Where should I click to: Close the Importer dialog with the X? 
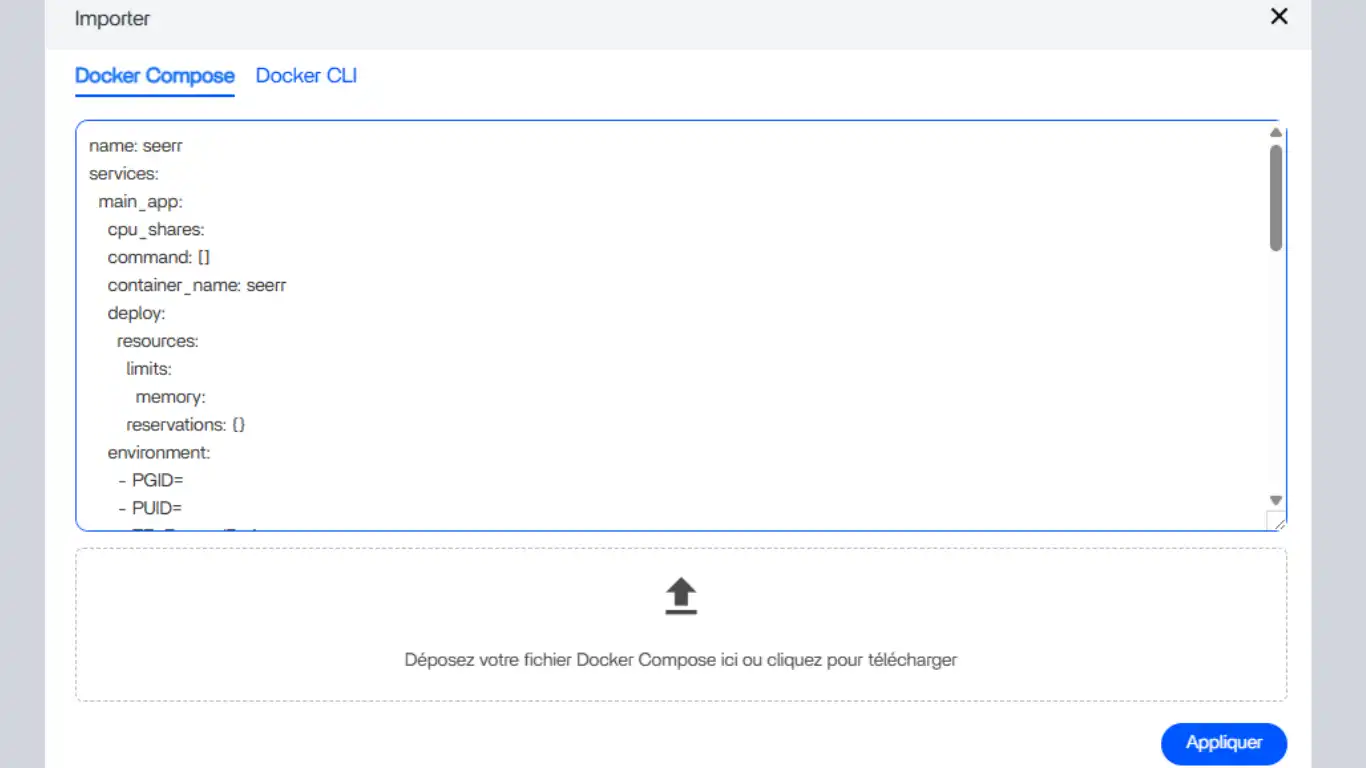tap(1278, 17)
